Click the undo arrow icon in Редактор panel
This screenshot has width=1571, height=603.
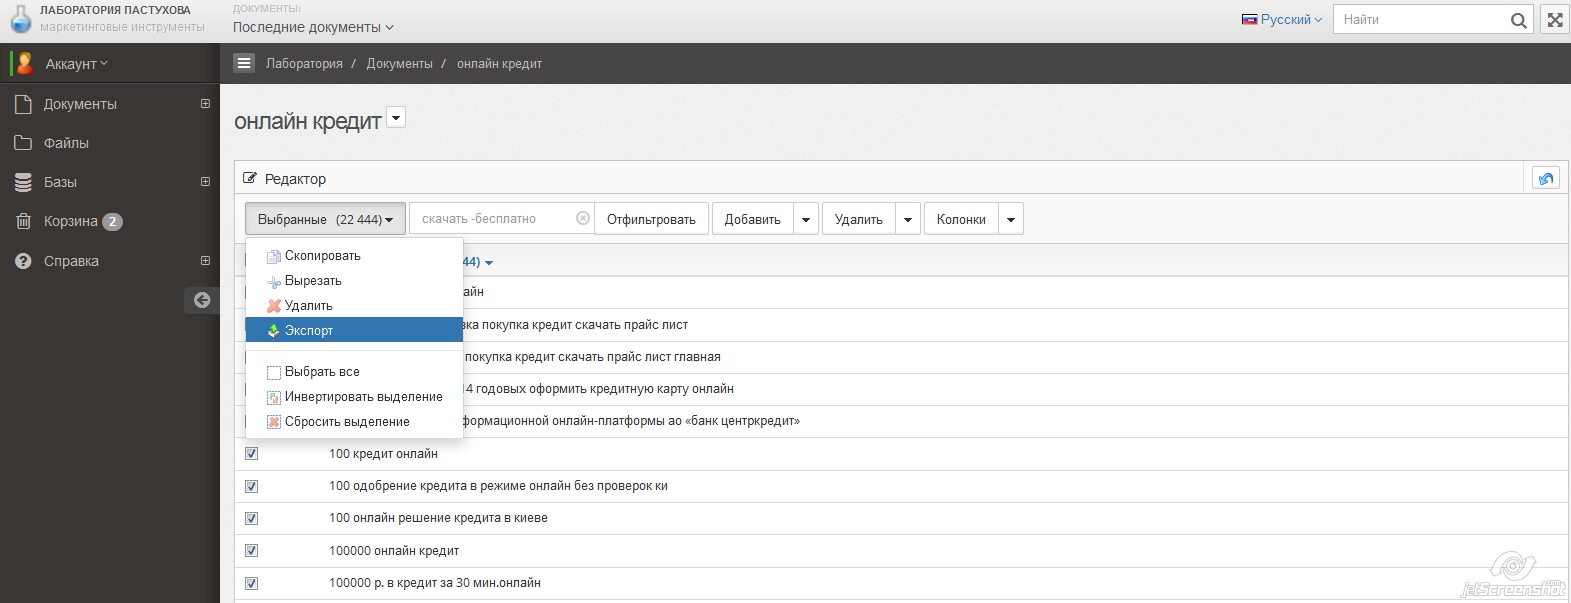coord(1545,178)
